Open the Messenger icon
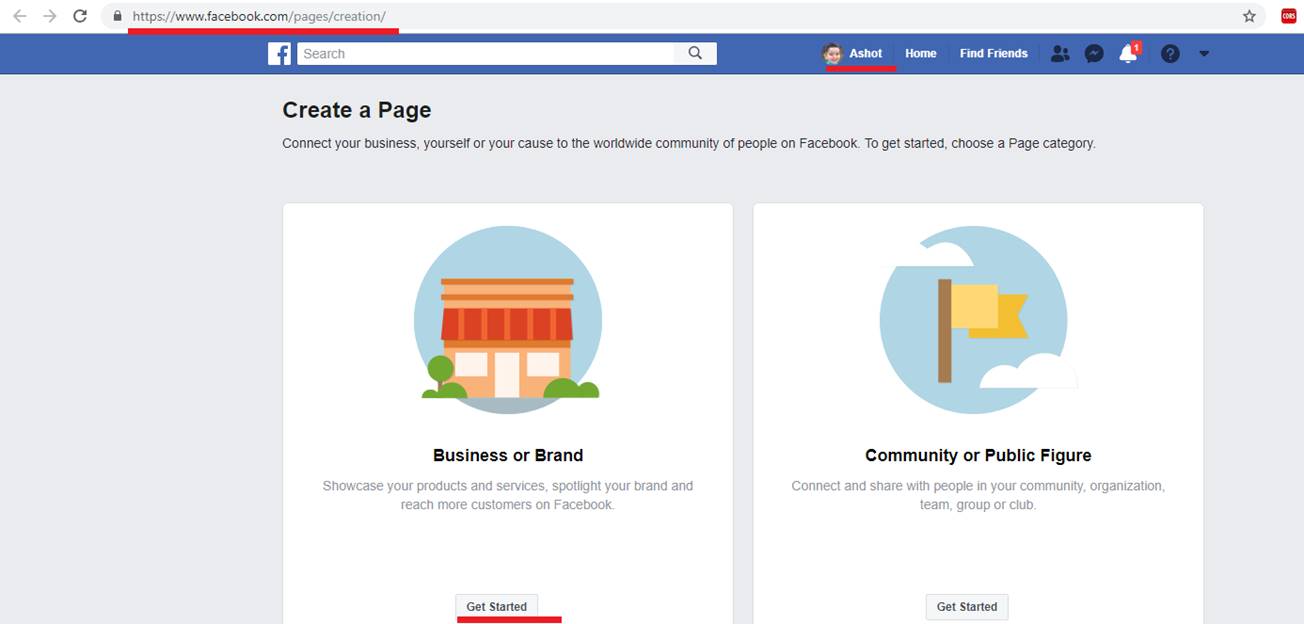 (x=1094, y=54)
